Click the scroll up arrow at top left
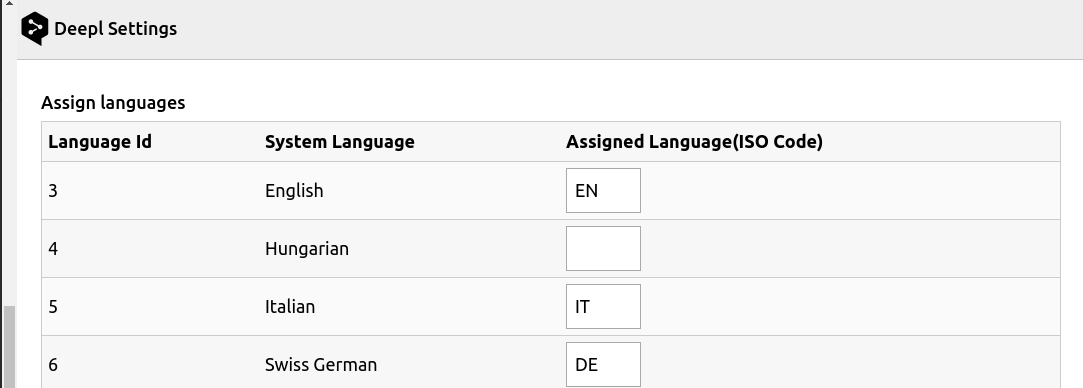Screen dimensions: 1083x388 click(8, 3)
